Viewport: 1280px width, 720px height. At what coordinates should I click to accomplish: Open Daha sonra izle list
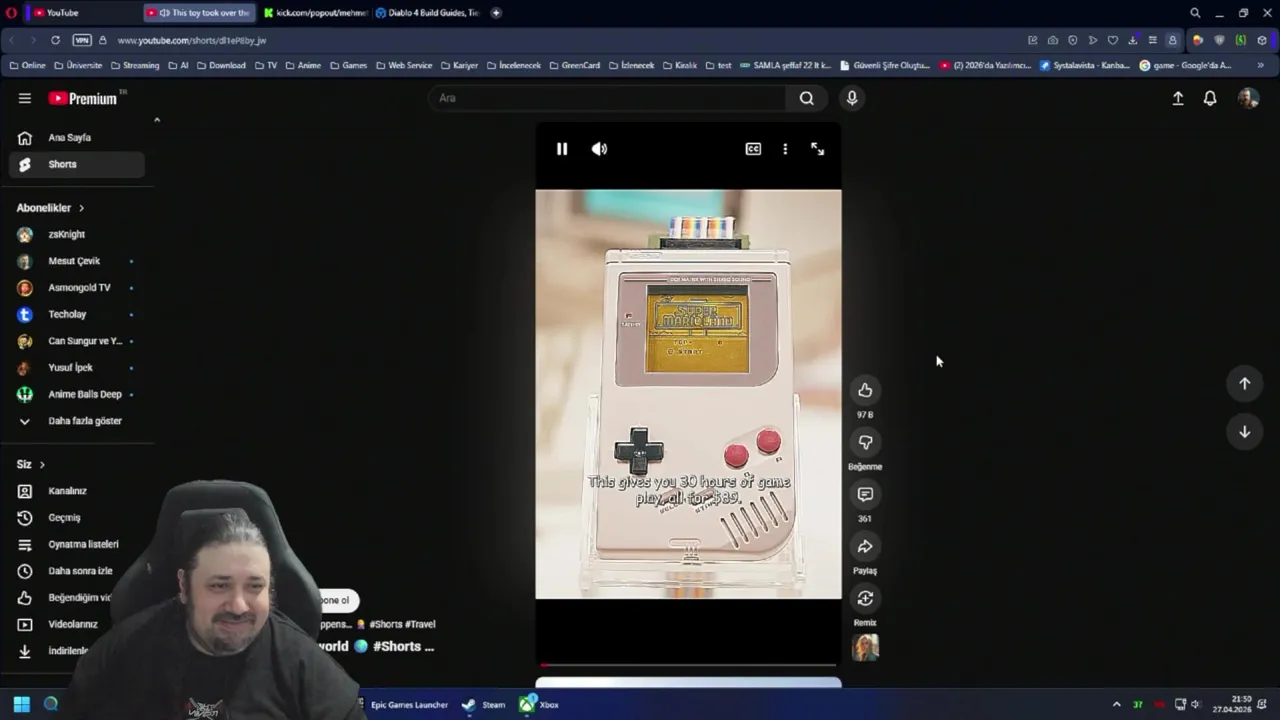(77, 571)
